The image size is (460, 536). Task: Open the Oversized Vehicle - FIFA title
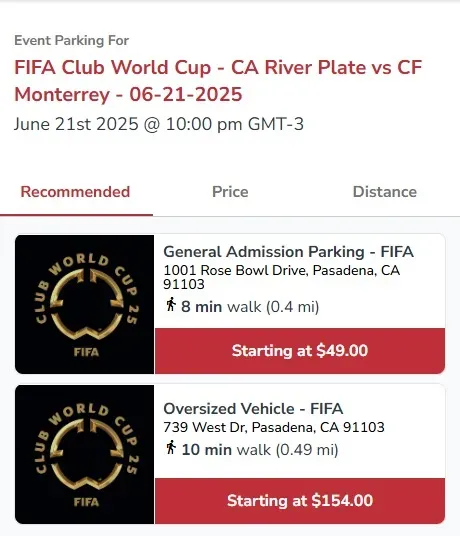pyautogui.click(x=253, y=409)
